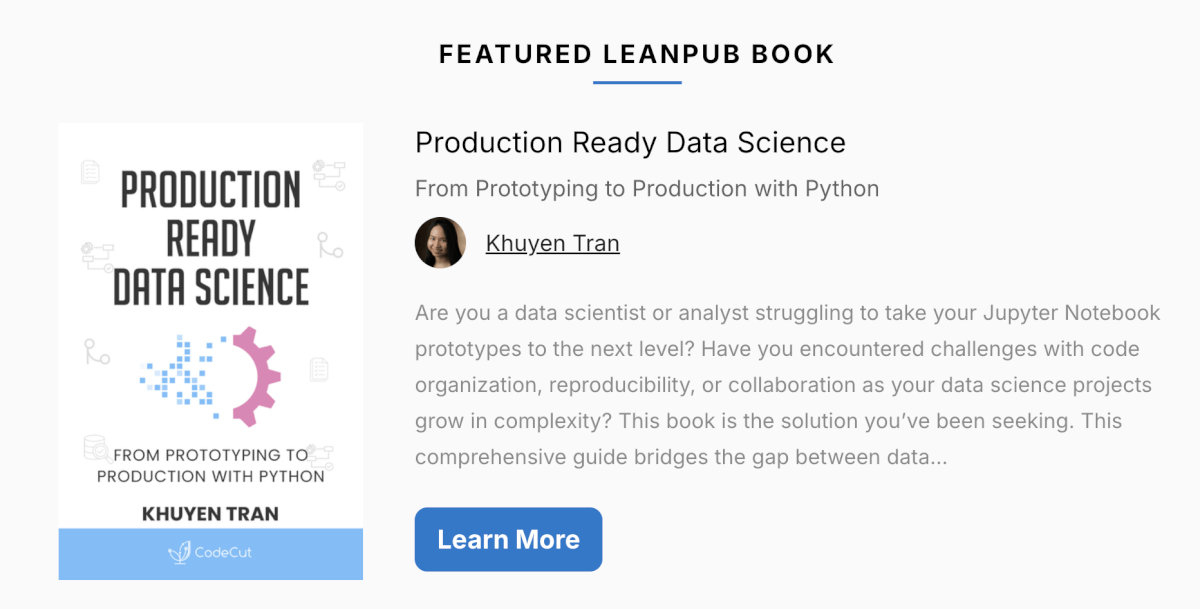Click the author's profile photo
This screenshot has width=1200, height=609.
coord(440,243)
